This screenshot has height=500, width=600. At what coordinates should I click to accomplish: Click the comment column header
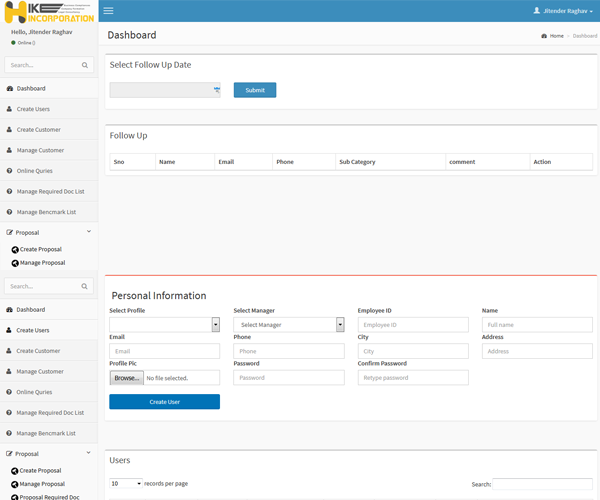click(x=488, y=162)
